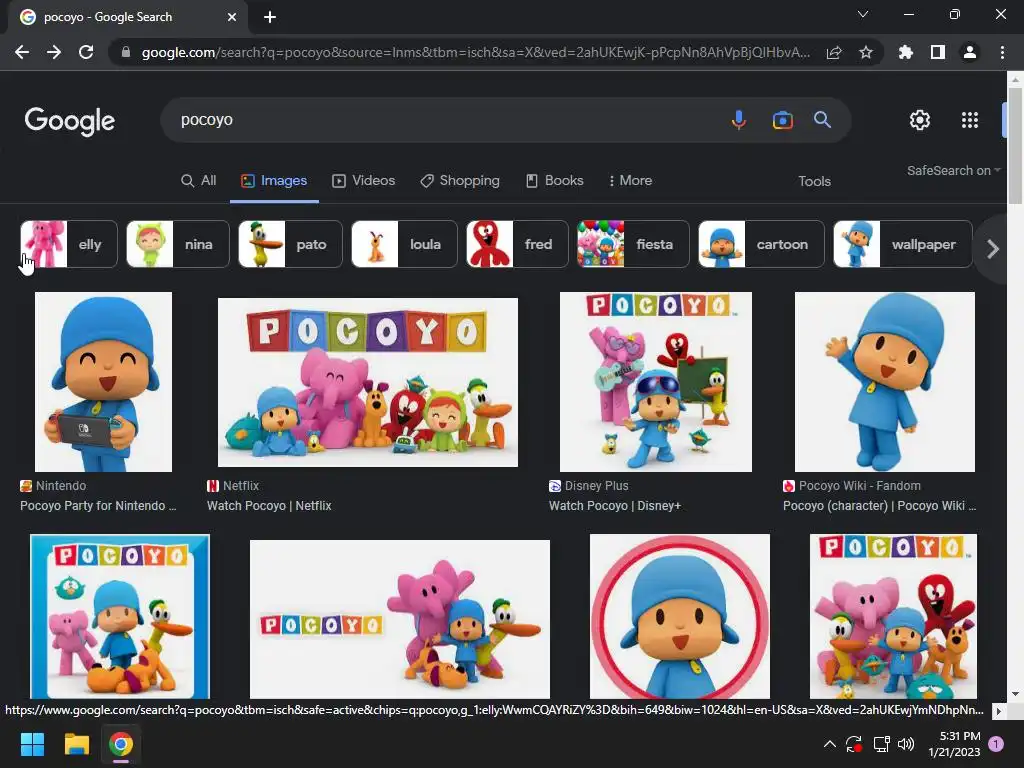Reload the current page
This screenshot has width=1024, height=768.
click(x=86, y=52)
